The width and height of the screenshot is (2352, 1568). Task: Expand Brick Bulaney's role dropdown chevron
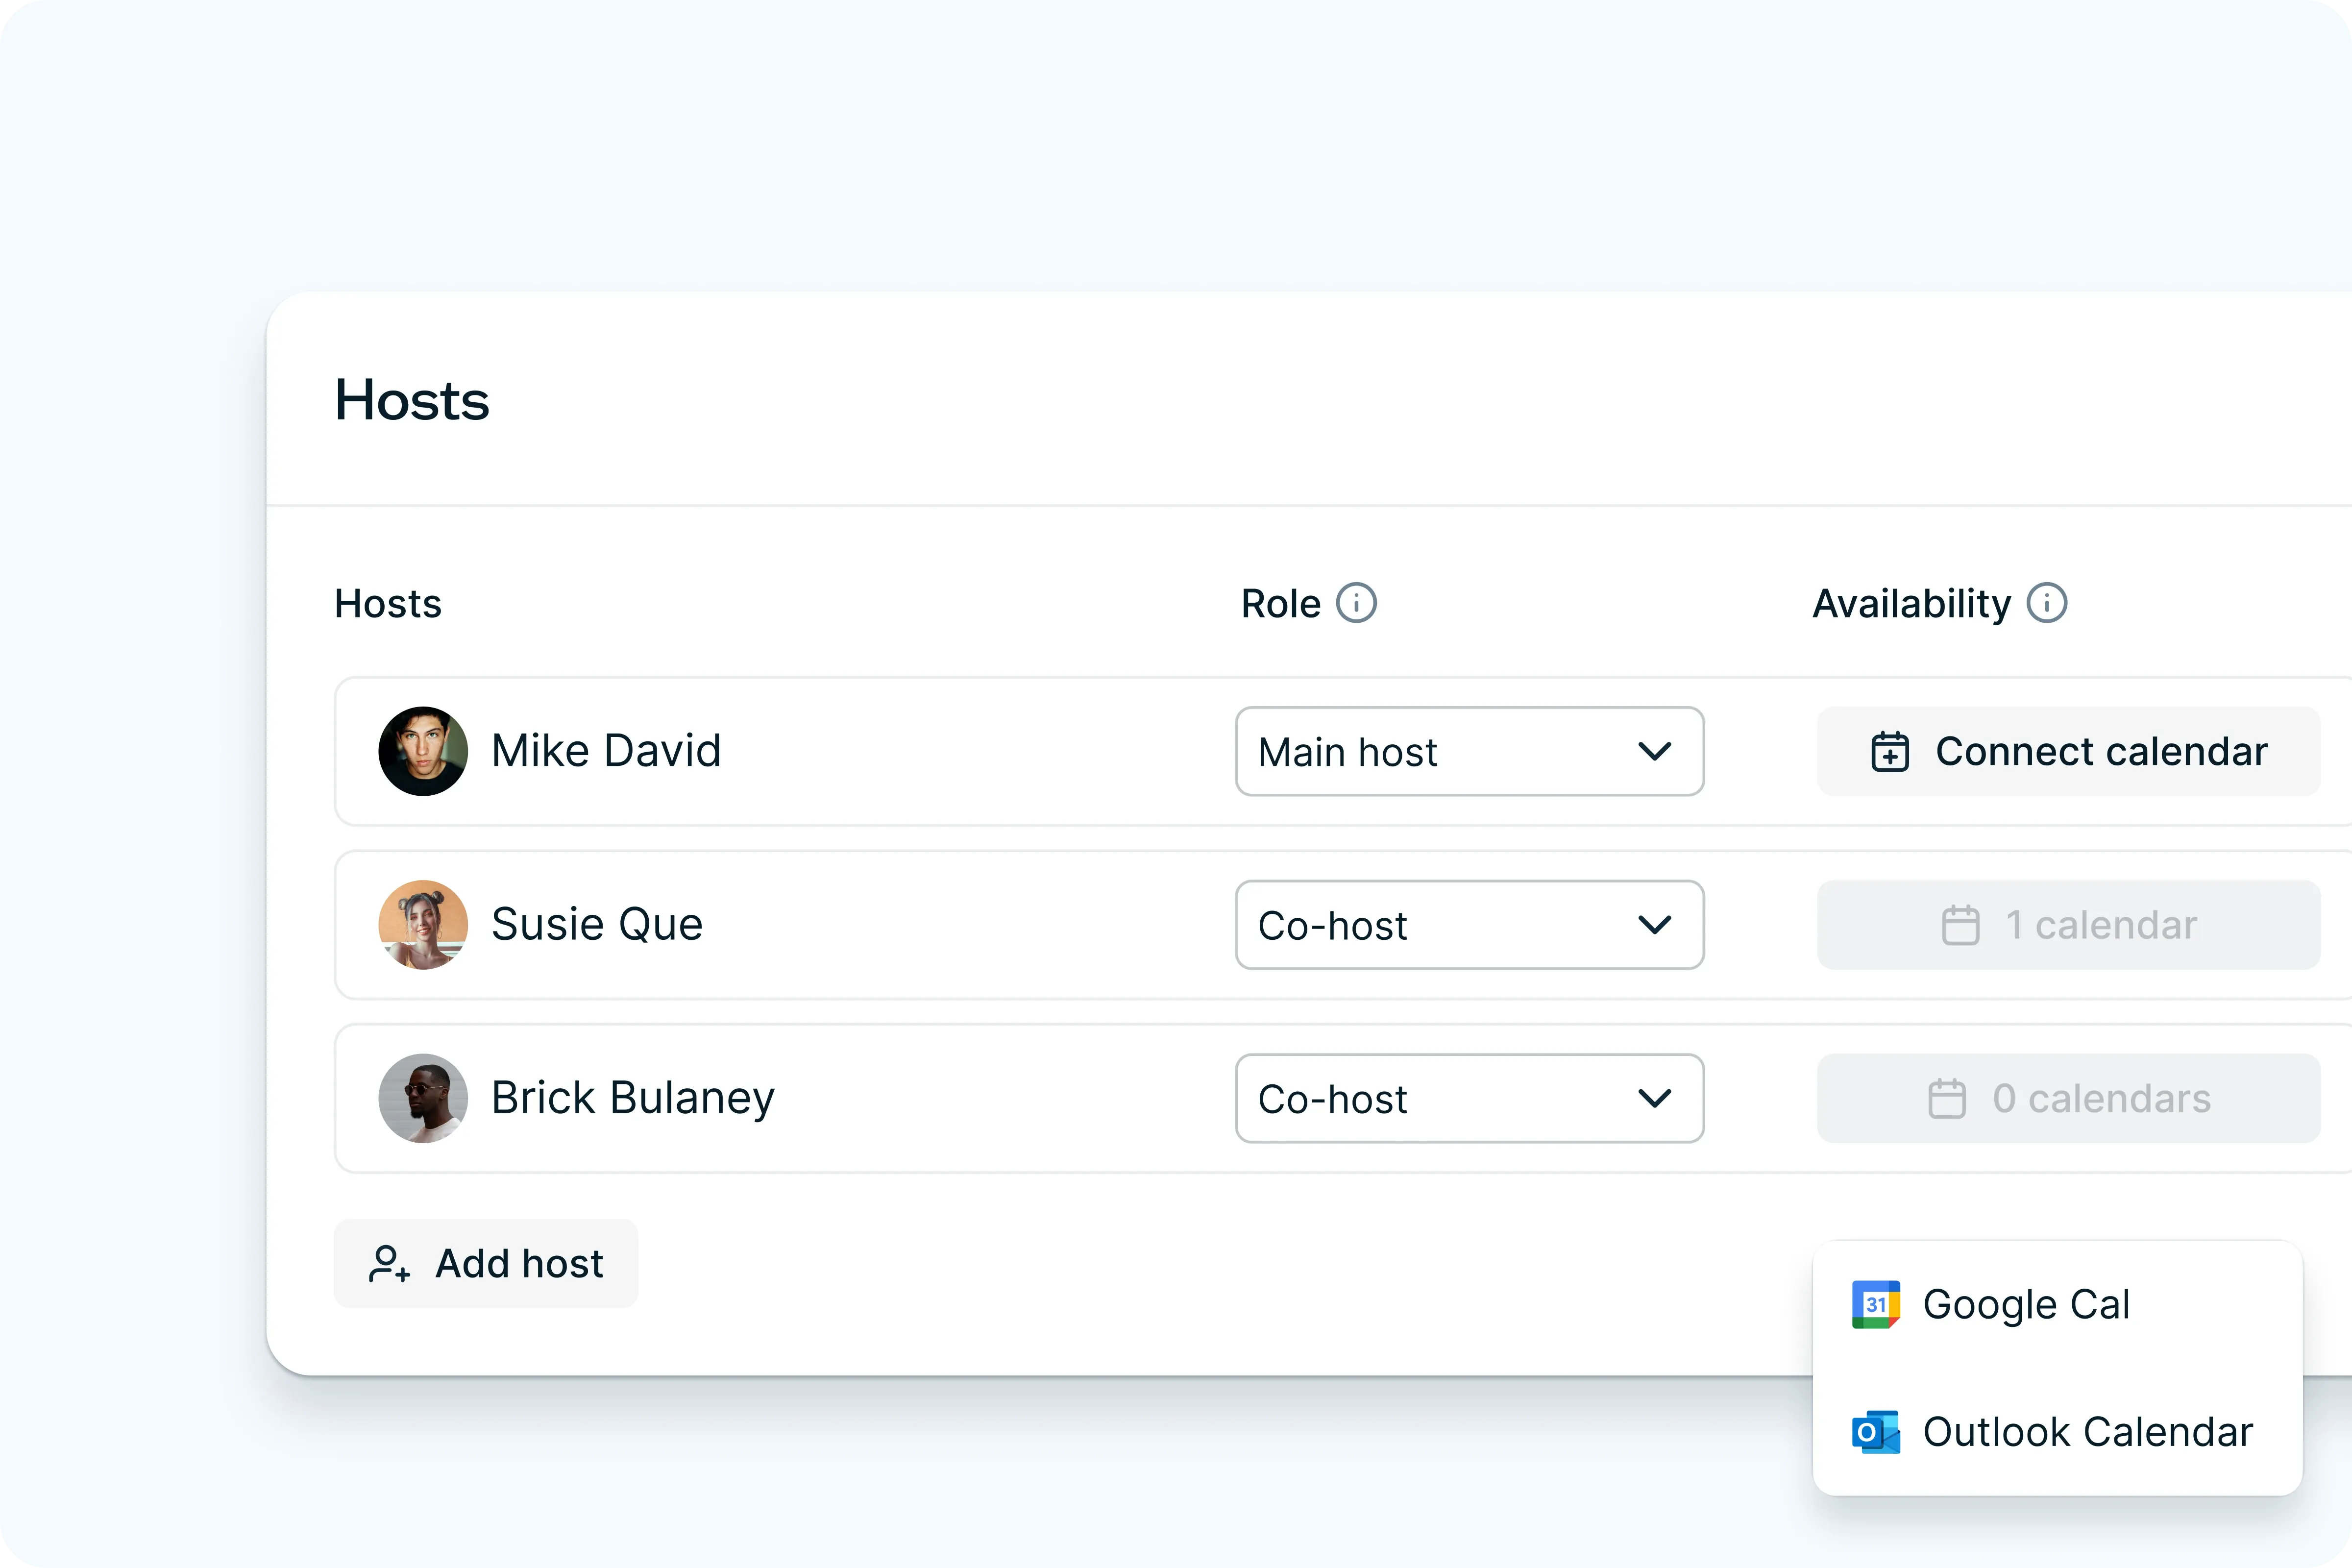click(x=1654, y=1098)
